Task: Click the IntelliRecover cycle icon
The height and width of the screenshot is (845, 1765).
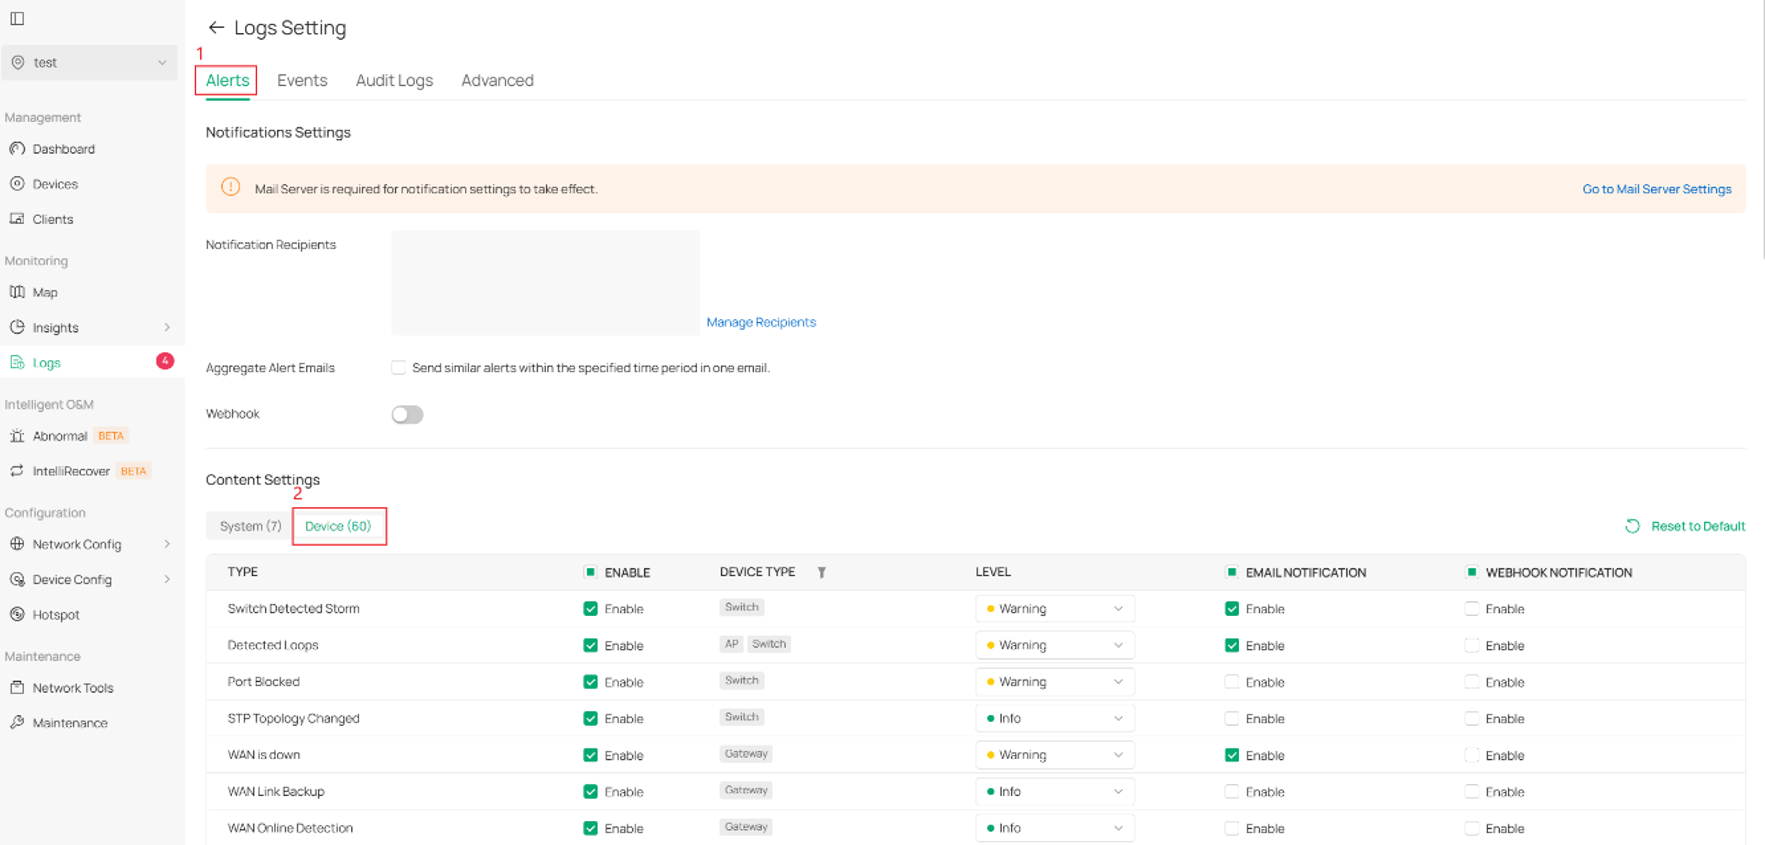Action: [17, 471]
